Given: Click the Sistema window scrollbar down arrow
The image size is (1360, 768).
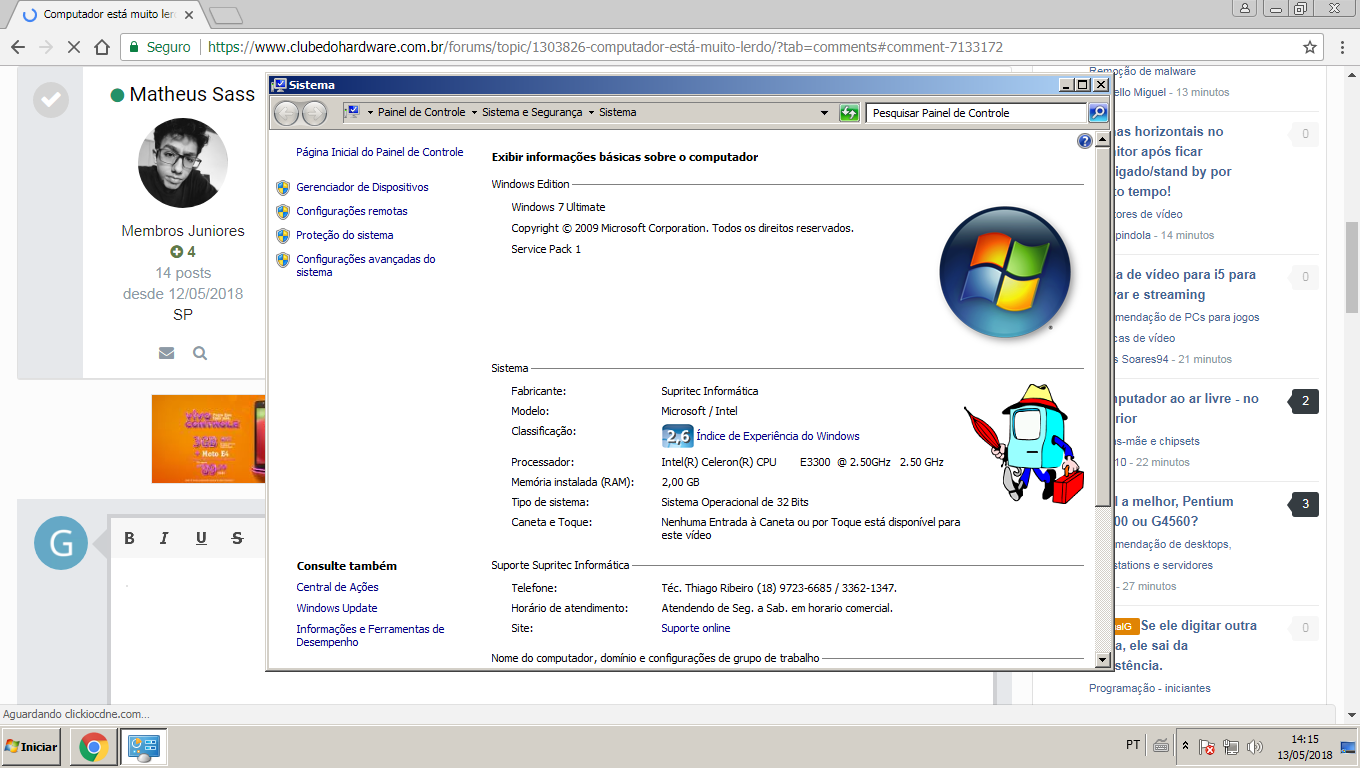Looking at the screenshot, I should [x=1103, y=660].
